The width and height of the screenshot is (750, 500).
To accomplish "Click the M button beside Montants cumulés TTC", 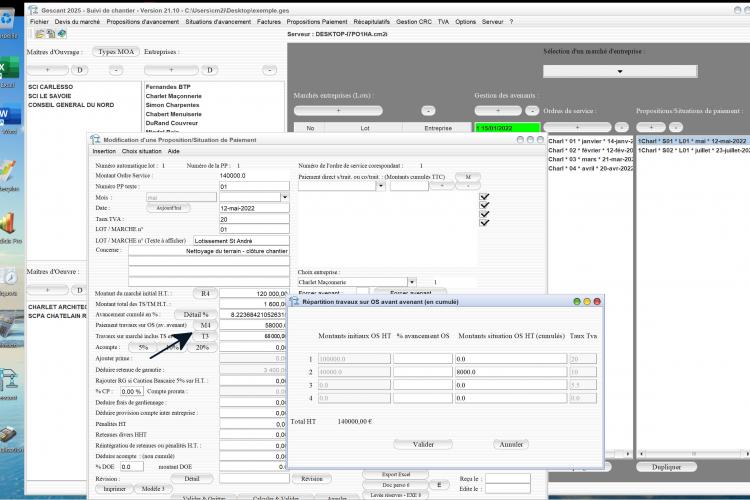I will click(468, 177).
